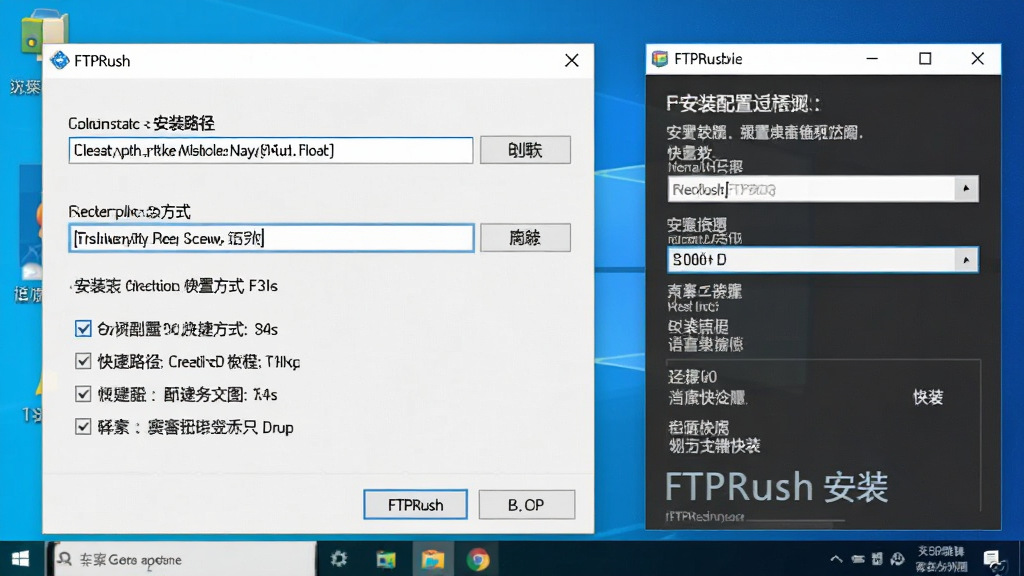Minimize the FTPRusbie window
The width and height of the screenshot is (1024, 576).
pyautogui.click(x=872, y=59)
